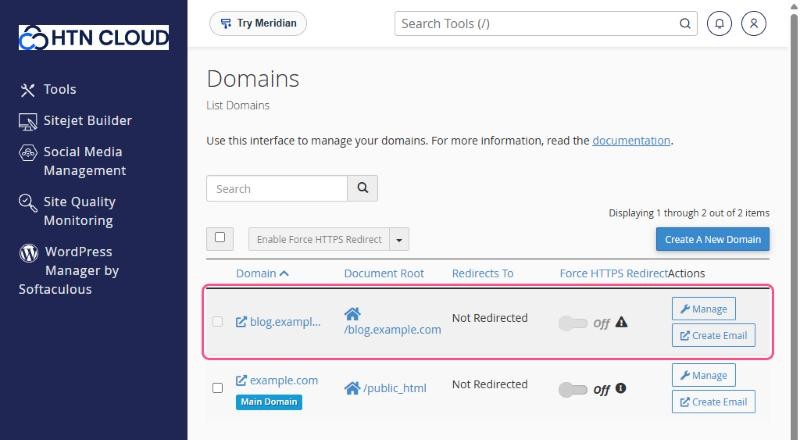Click 'Not Redirected' in example.com row
The height and width of the screenshot is (440, 800).
tap(490, 384)
